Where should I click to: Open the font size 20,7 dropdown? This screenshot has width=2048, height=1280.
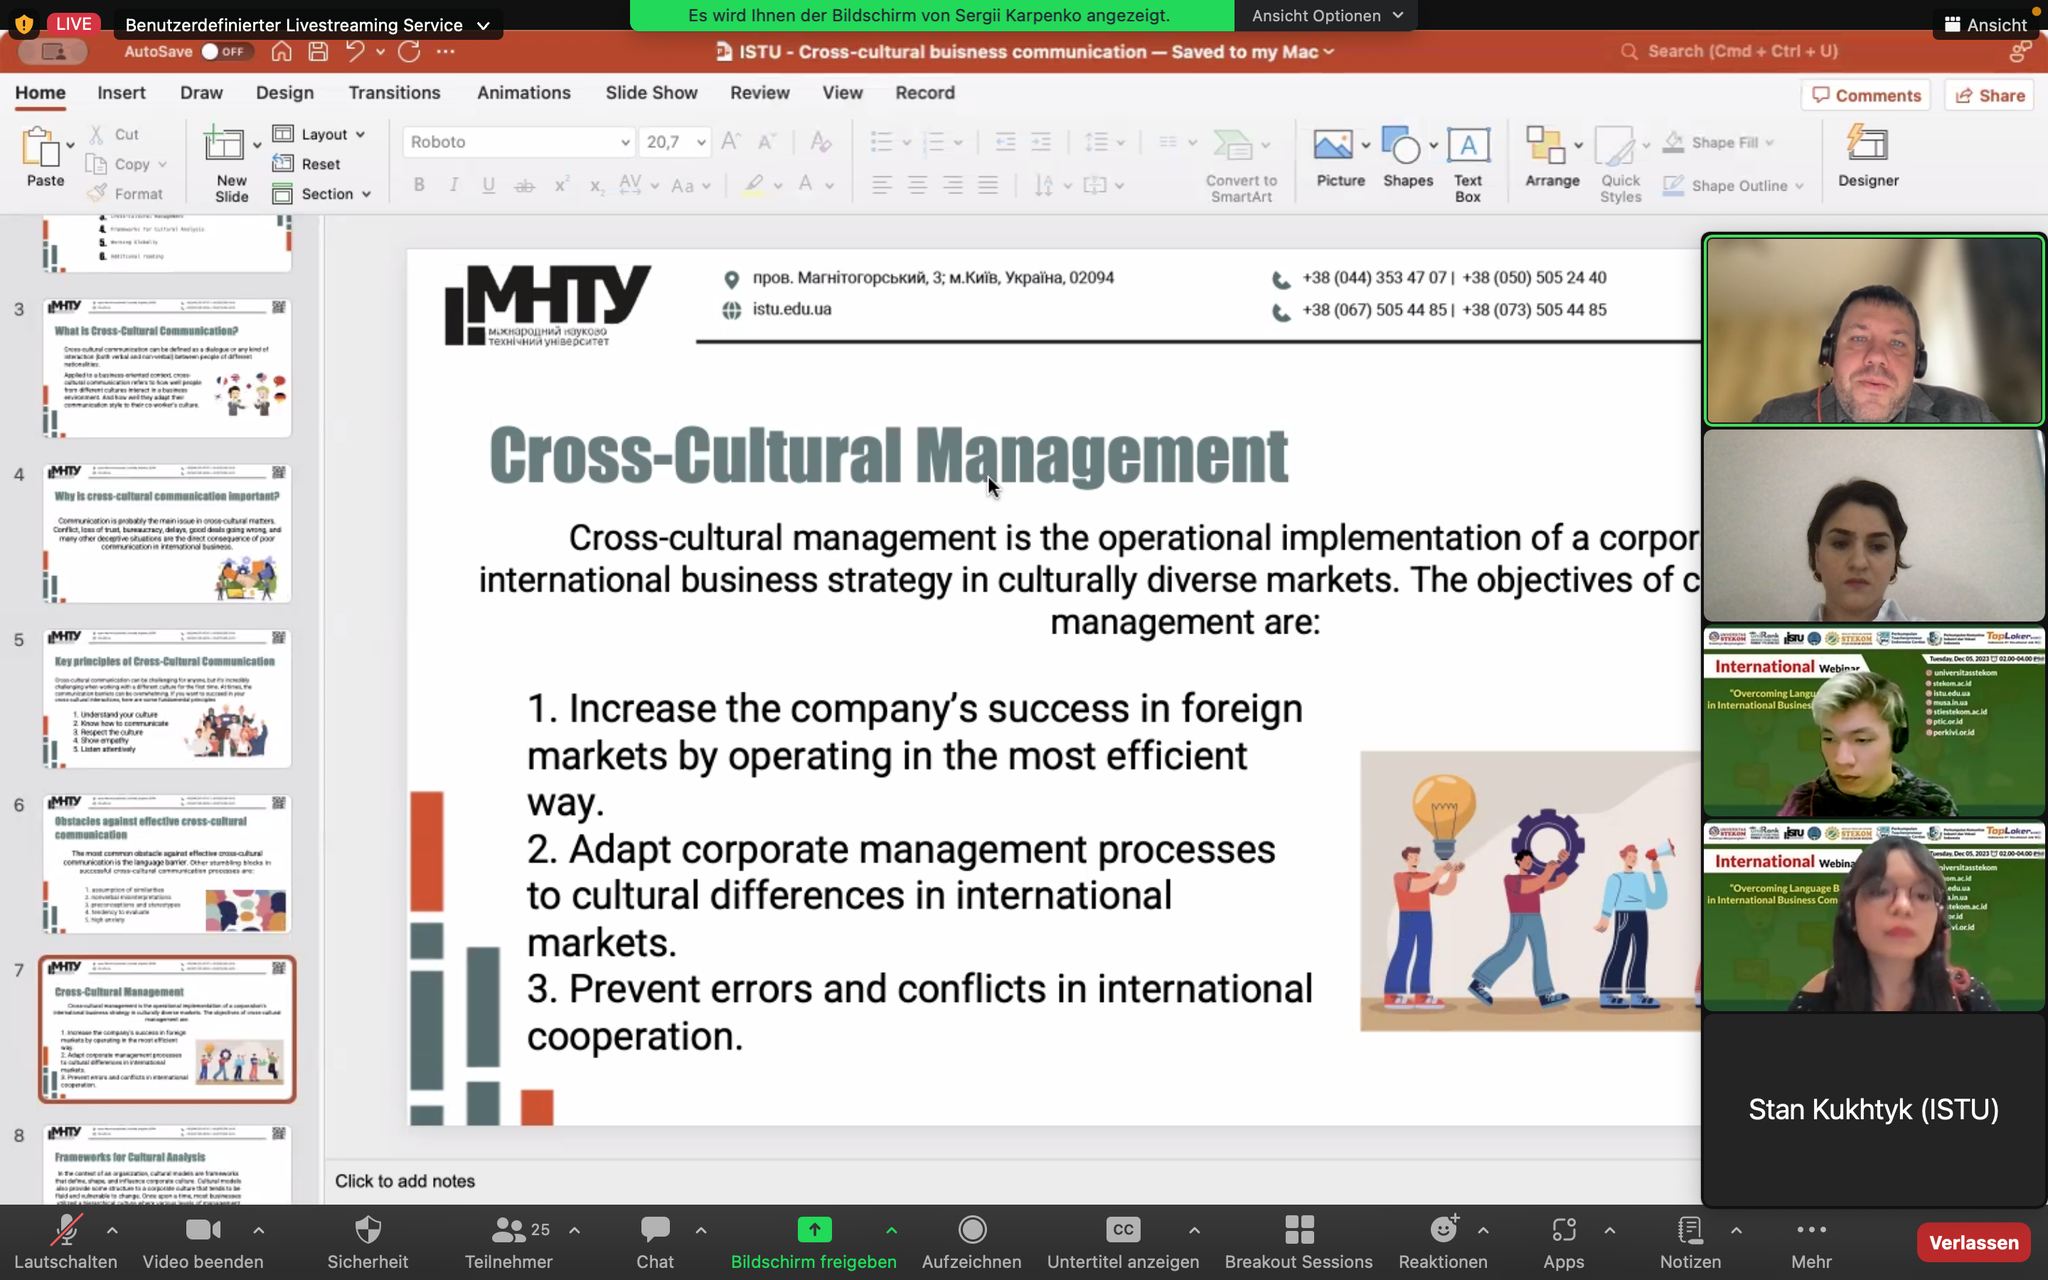coord(701,142)
